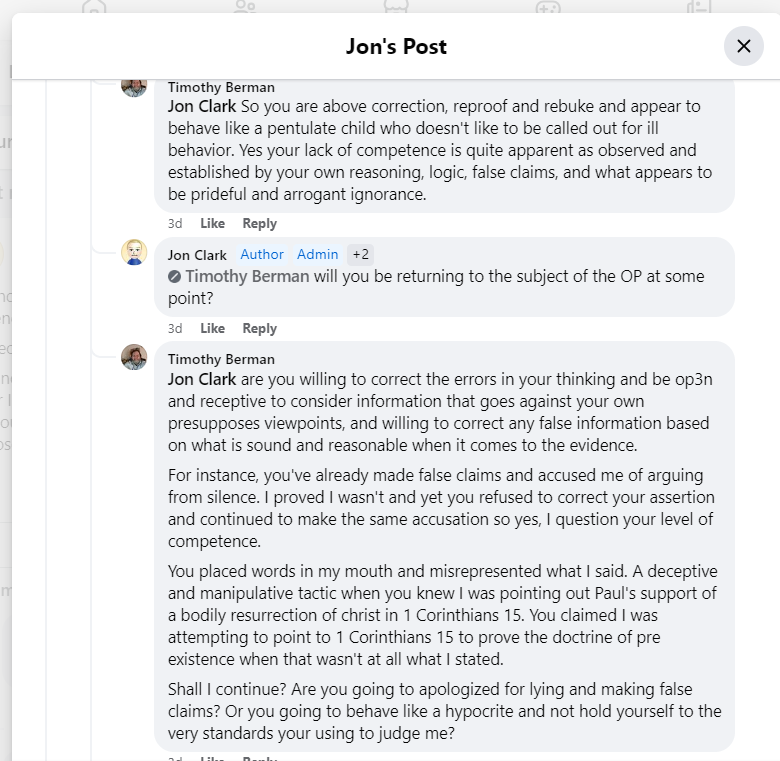Click the Timothy Berman mention in Jon's reply

pyautogui.click(x=247, y=276)
